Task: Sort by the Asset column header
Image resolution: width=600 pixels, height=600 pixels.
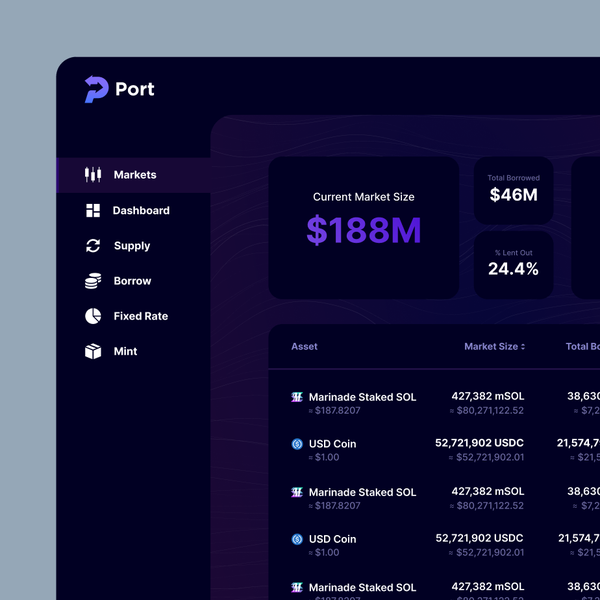Action: (304, 347)
